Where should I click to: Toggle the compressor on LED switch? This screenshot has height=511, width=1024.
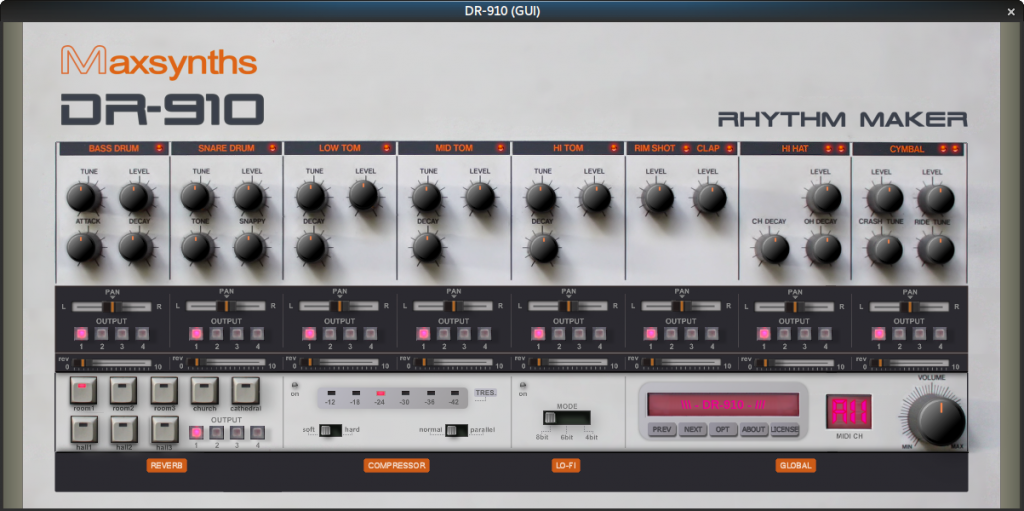pos(294,386)
